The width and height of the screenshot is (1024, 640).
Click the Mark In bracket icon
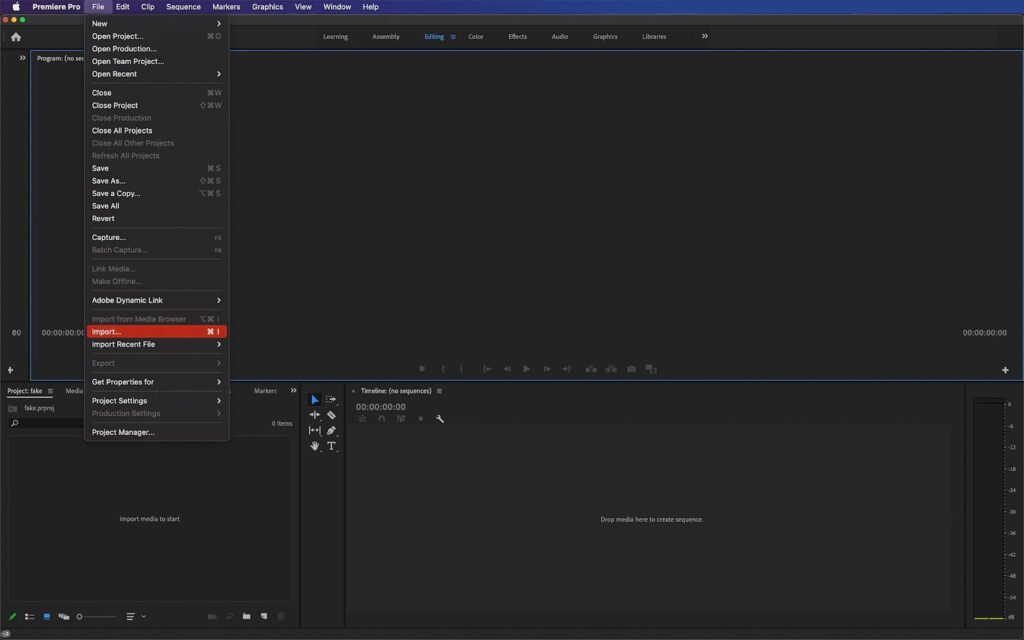pos(443,369)
